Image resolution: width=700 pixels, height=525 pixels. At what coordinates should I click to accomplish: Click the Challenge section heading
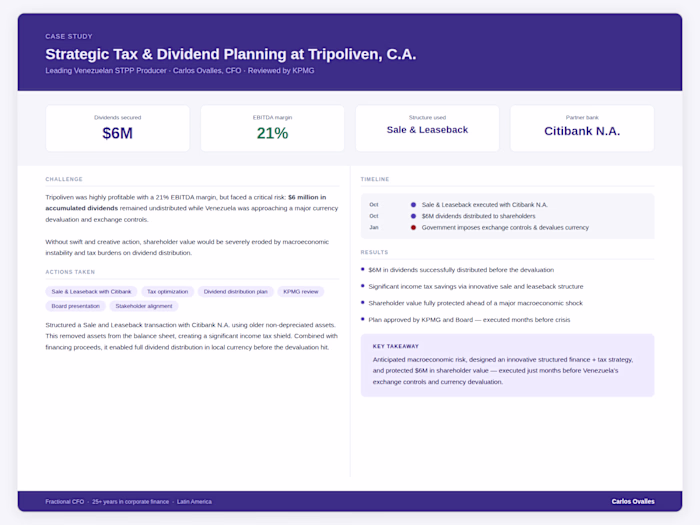(64, 179)
